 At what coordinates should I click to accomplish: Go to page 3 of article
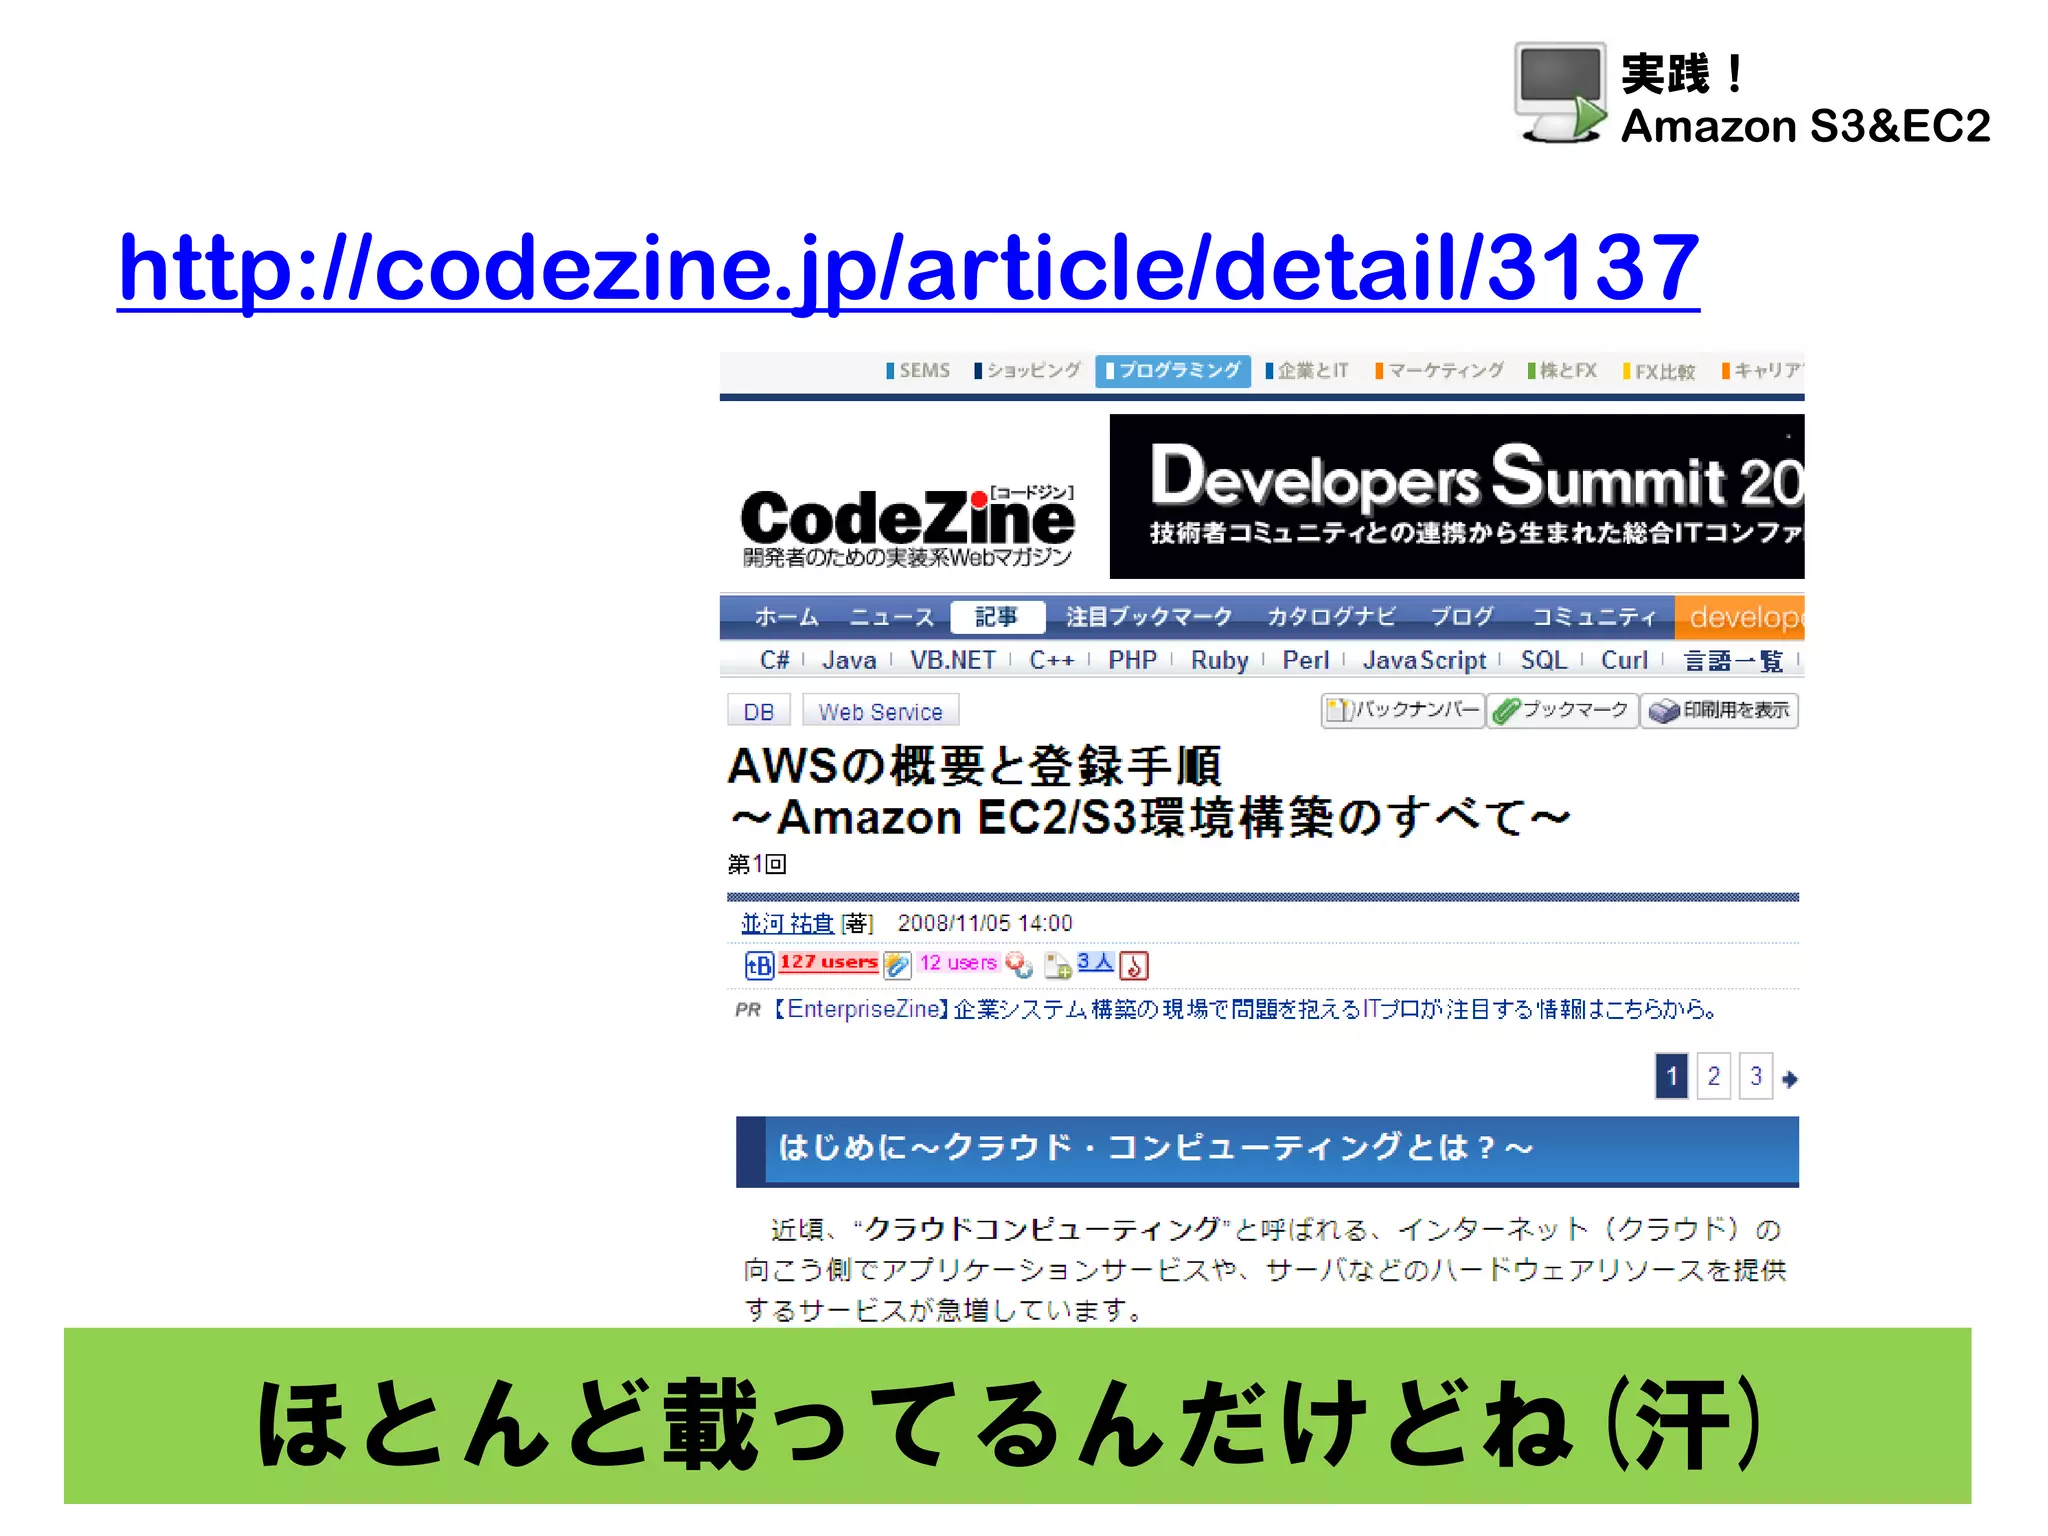tap(1755, 1076)
